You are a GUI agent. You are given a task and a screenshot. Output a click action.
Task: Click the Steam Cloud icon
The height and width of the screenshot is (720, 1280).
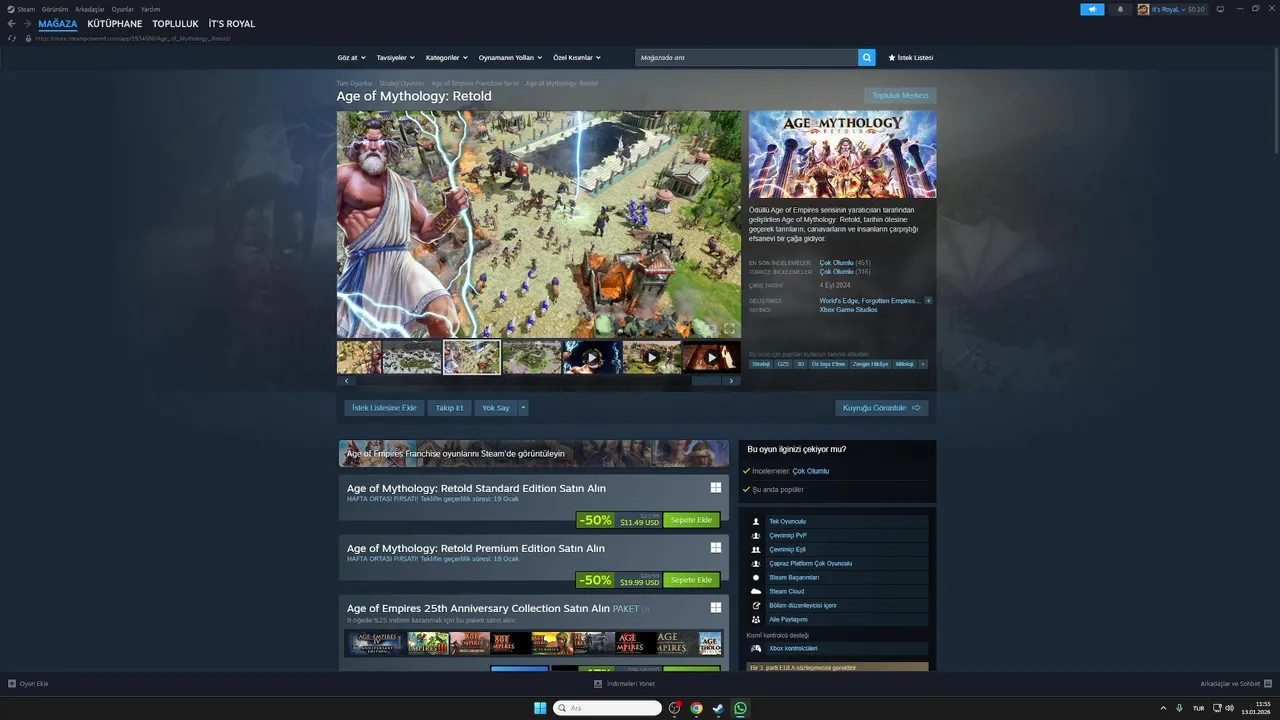coord(756,591)
